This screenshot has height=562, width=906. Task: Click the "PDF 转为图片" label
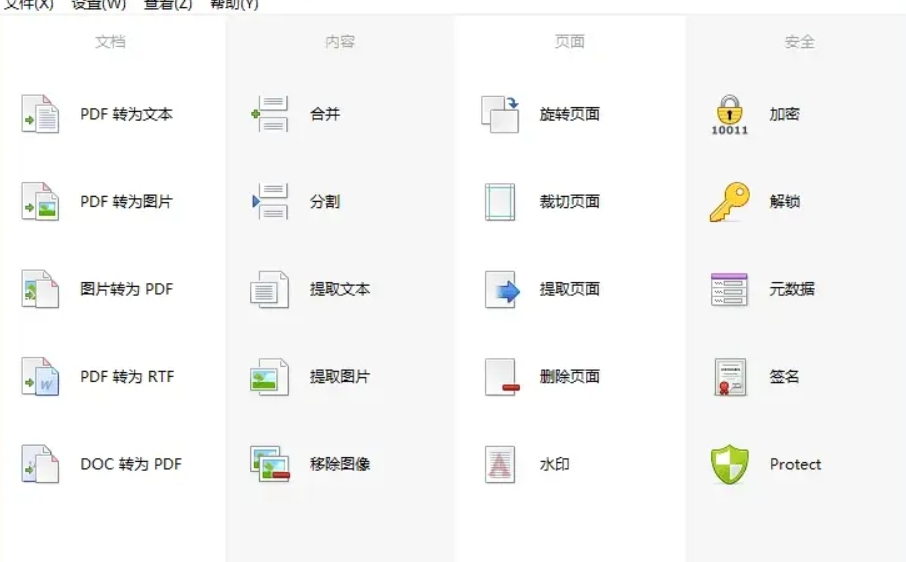(127, 202)
